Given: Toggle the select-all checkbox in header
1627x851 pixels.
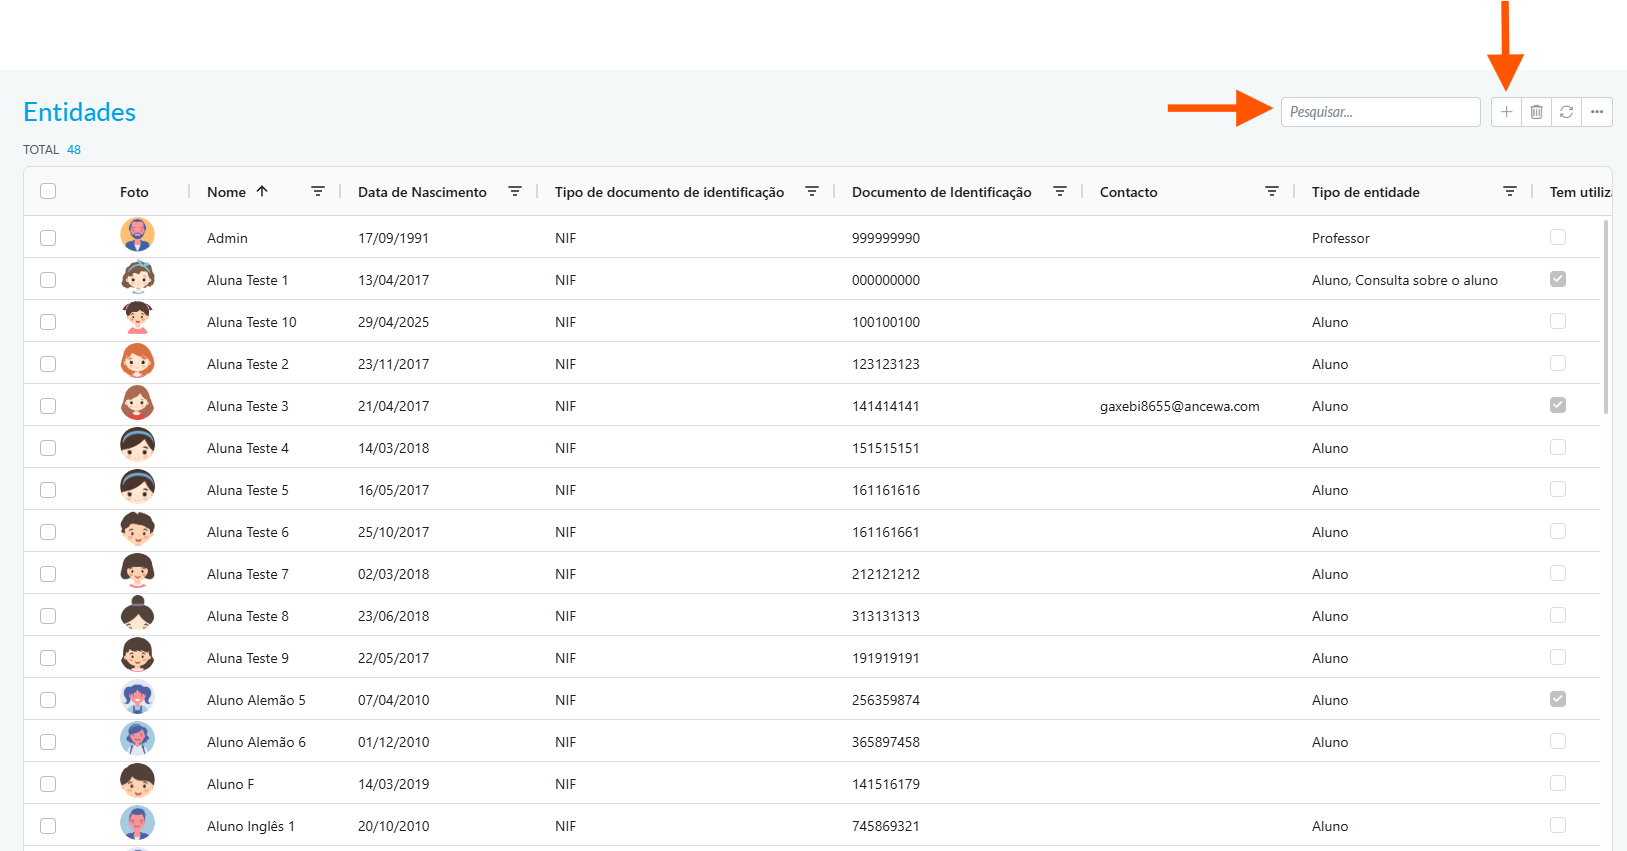Looking at the screenshot, I should tap(48, 191).
